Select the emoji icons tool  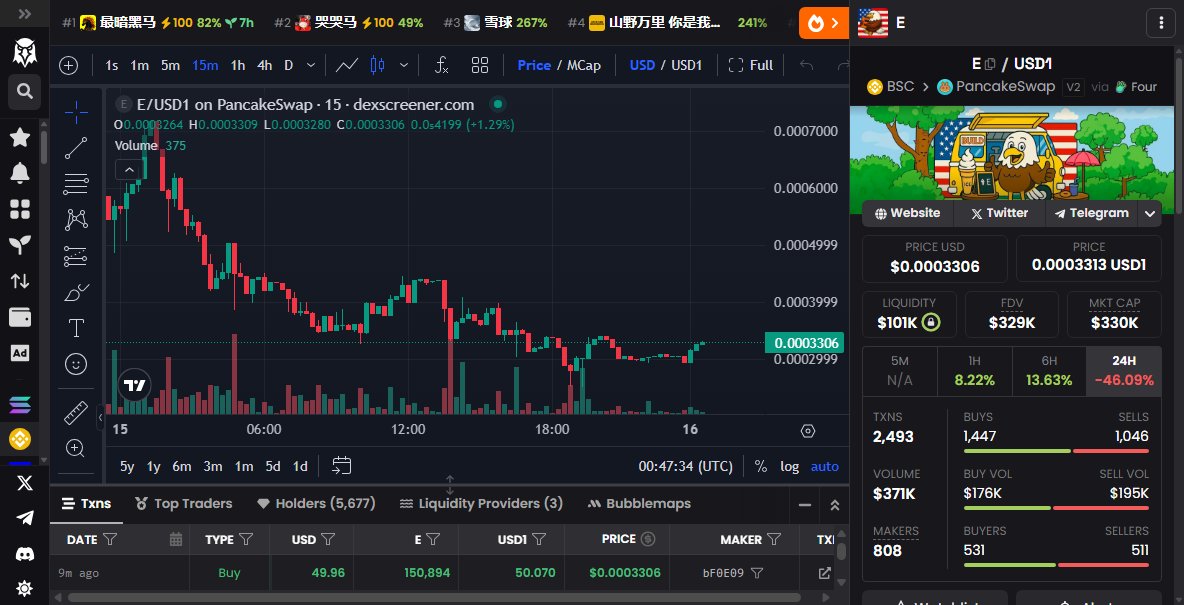tap(76, 364)
